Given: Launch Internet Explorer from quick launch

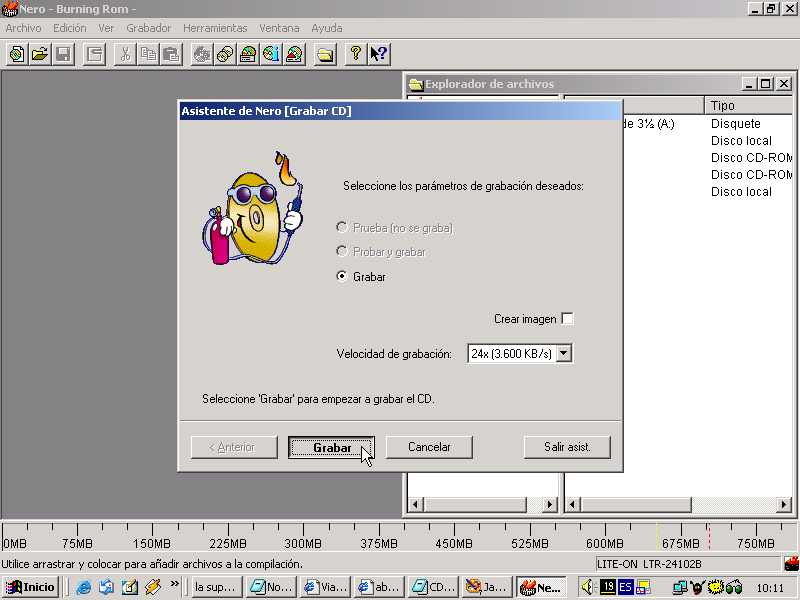Looking at the screenshot, I should click(x=84, y=587).
